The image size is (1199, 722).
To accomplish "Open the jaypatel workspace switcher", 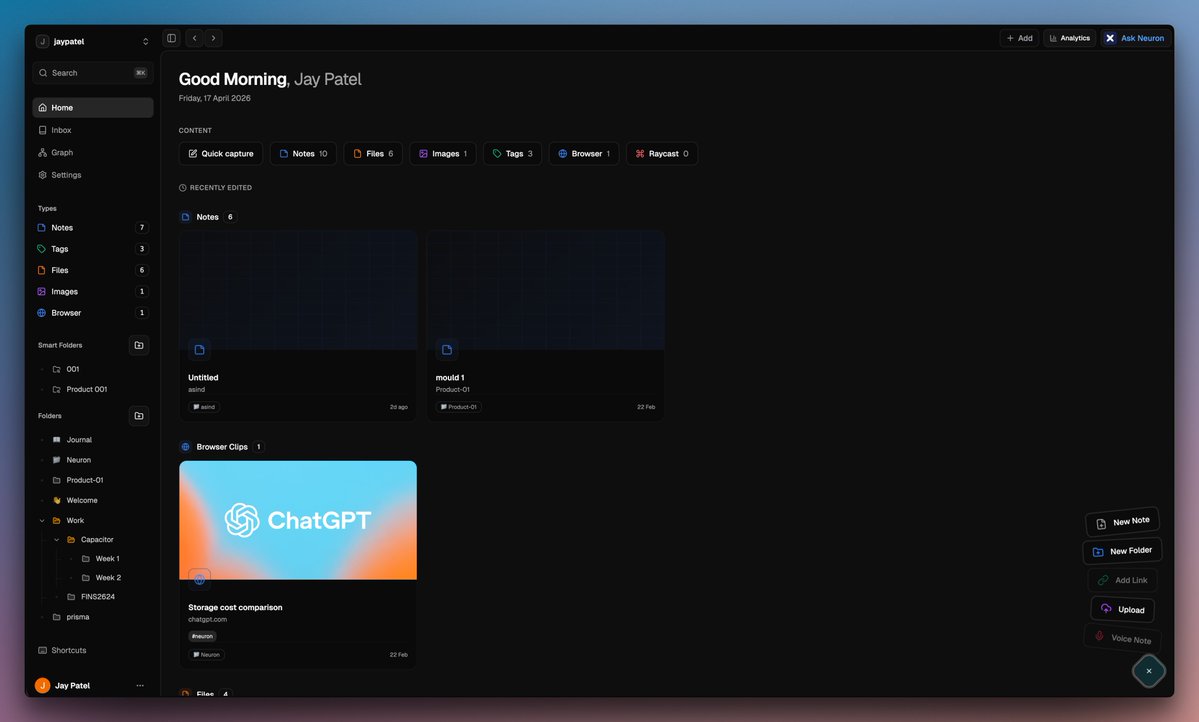I will click(93, 41).
